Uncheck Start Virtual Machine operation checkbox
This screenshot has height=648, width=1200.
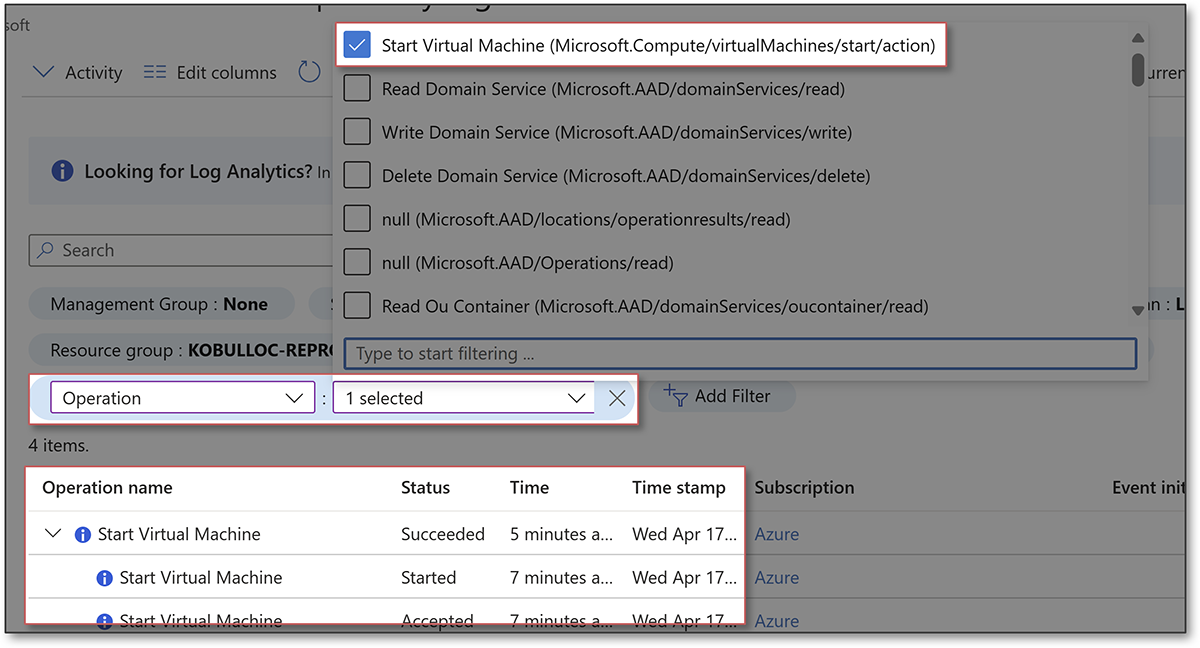click(357, 46)
